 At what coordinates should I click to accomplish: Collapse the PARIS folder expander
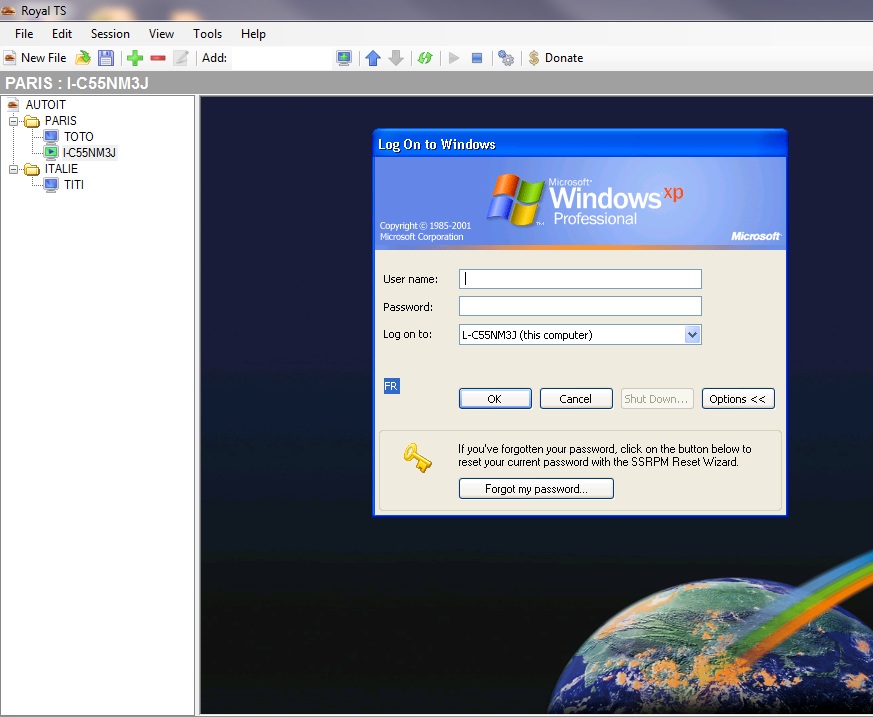(13, 121)
